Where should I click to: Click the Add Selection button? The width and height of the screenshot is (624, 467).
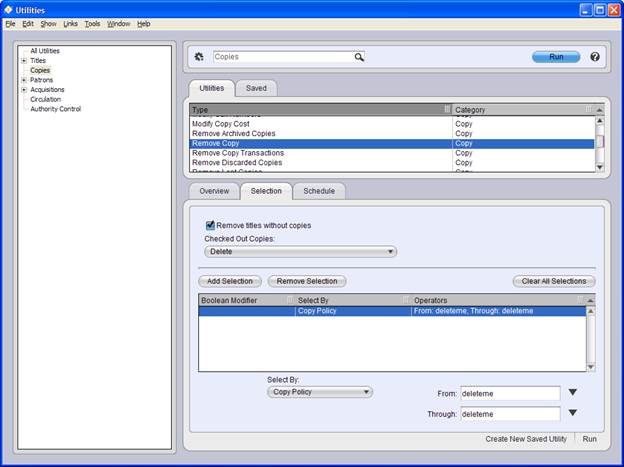(231, 282)
